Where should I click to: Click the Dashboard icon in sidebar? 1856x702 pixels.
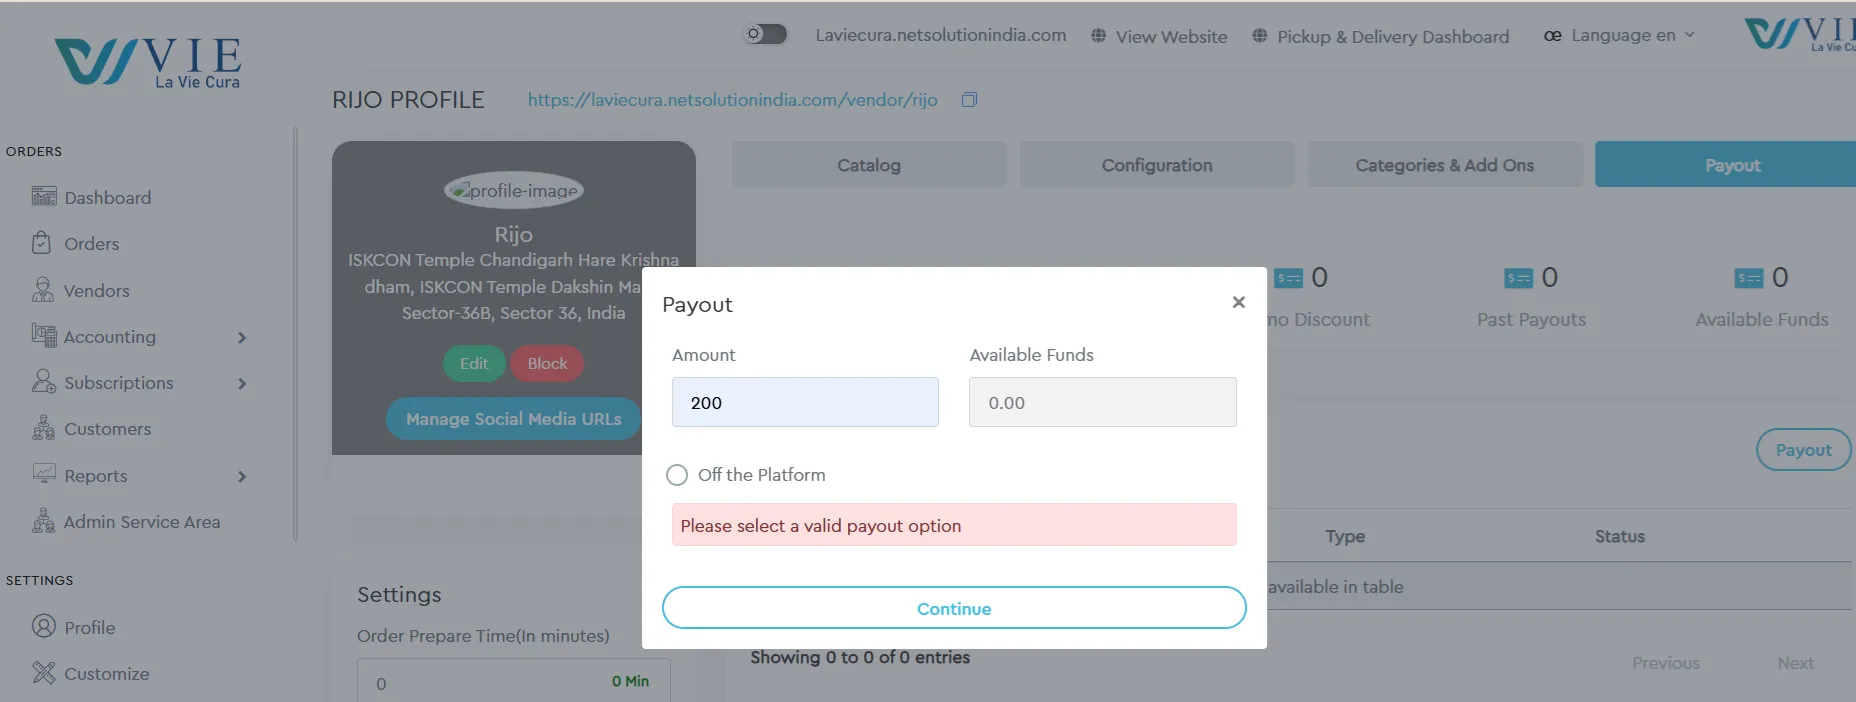[43, 197]
